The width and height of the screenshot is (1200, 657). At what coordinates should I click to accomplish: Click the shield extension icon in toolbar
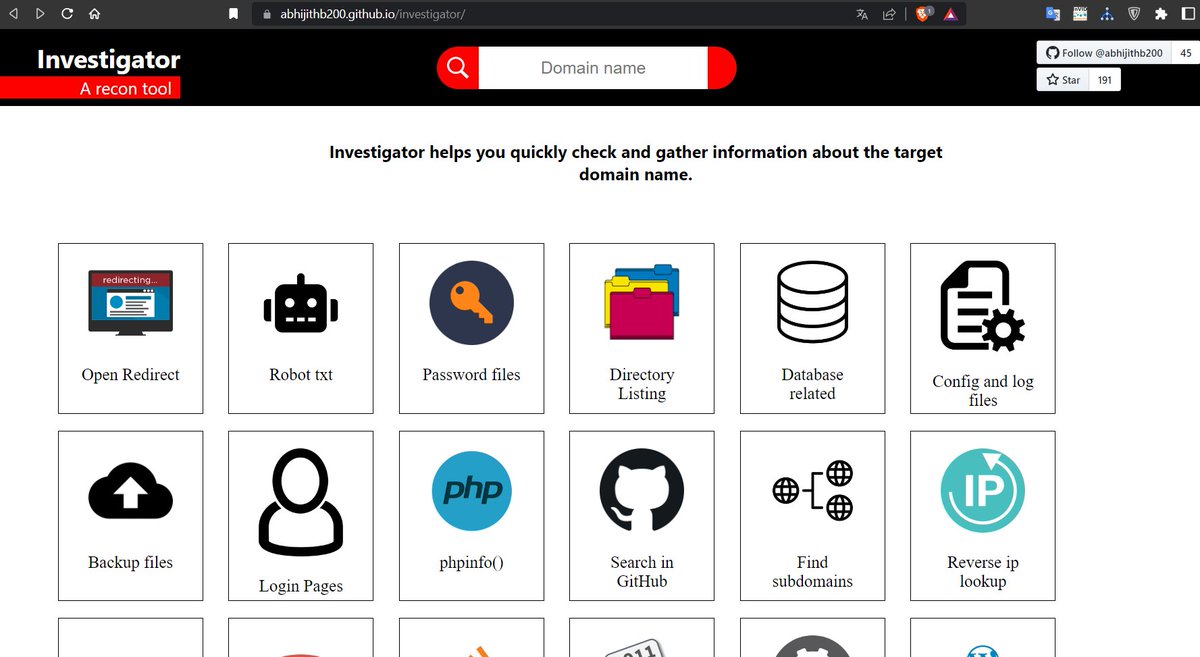click(x=1133, y=14)
